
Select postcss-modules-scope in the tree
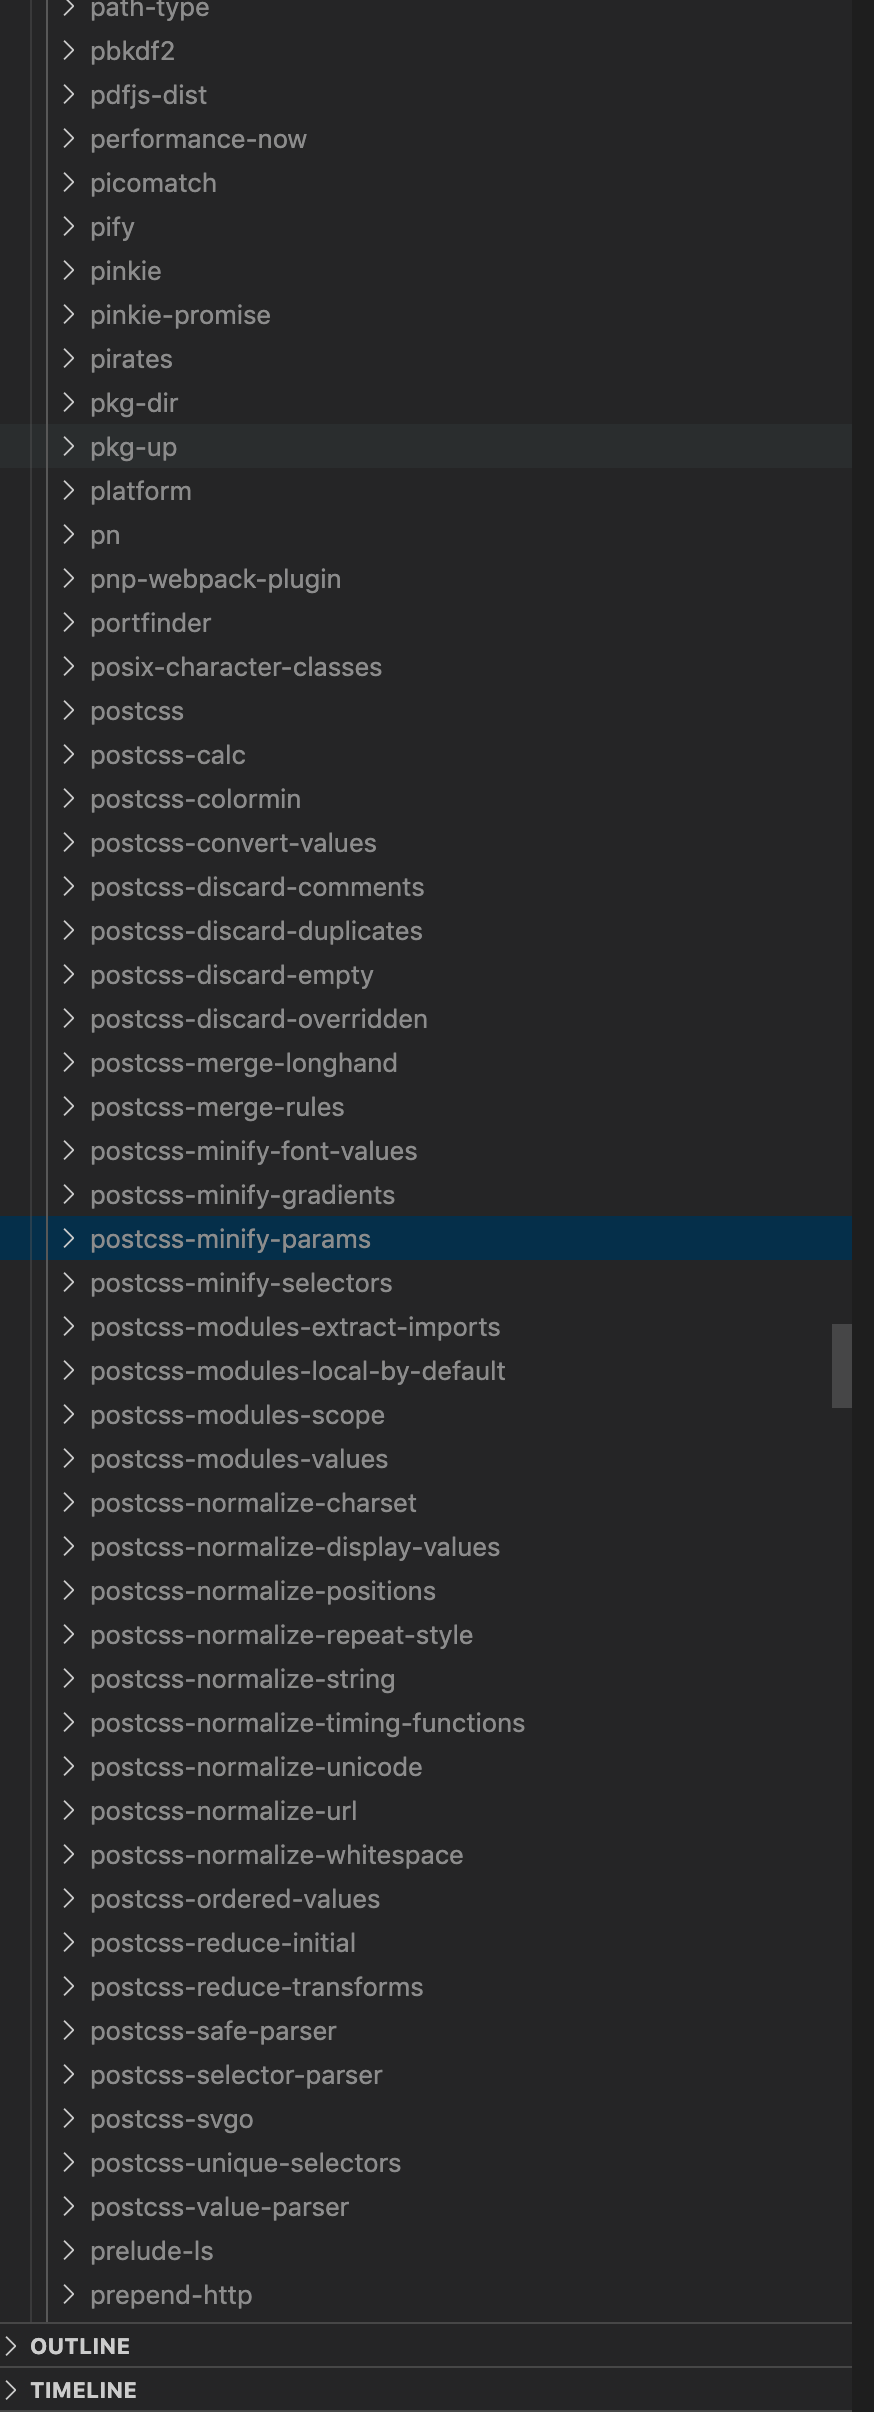pyautogui.click(x=237, y=1415)
